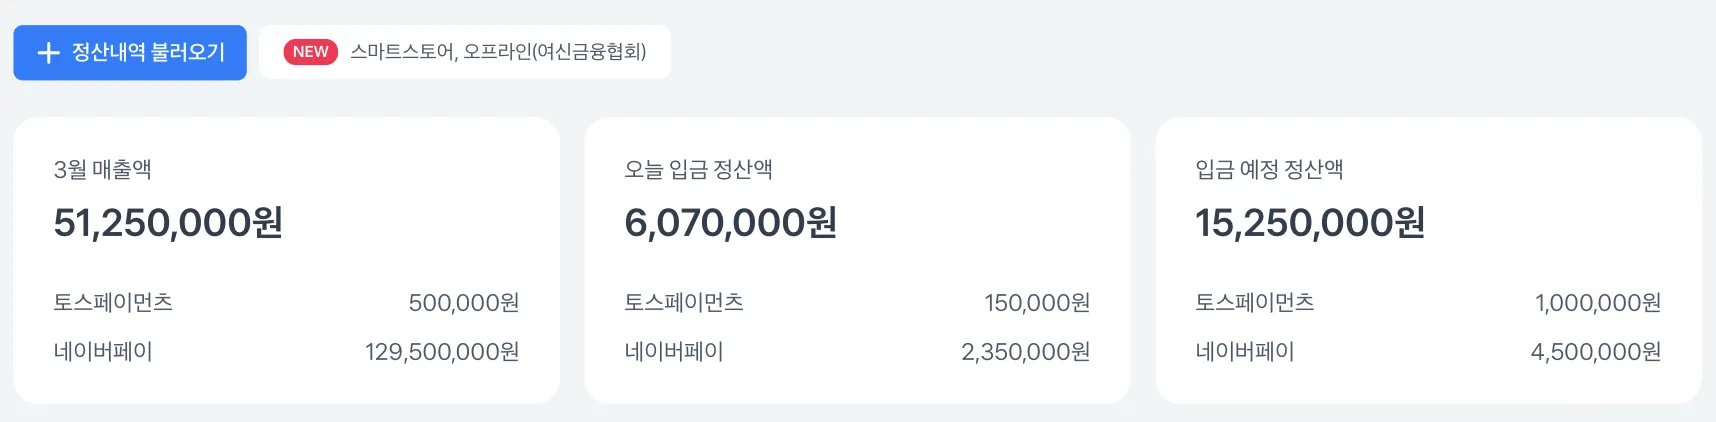The width and height of the screenshot is (1716, 422).
Task: Click the red NEW badge
Action: coord(310,52)
